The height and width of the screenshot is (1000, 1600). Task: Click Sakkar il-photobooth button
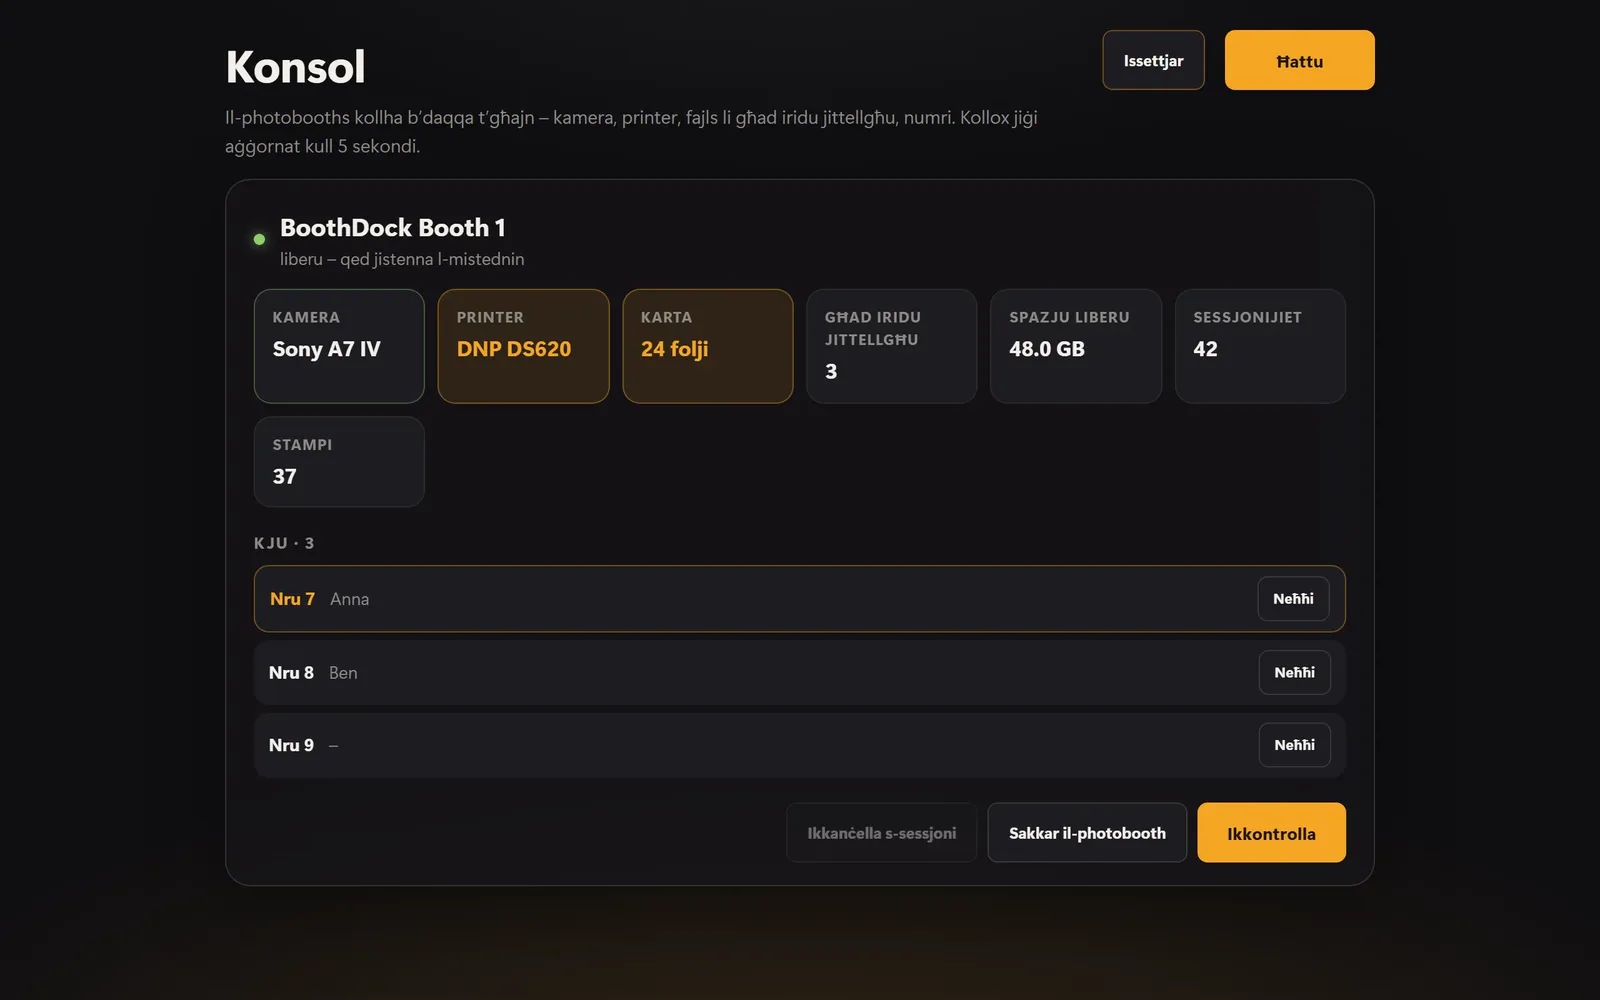click(x=1087, y=833)
